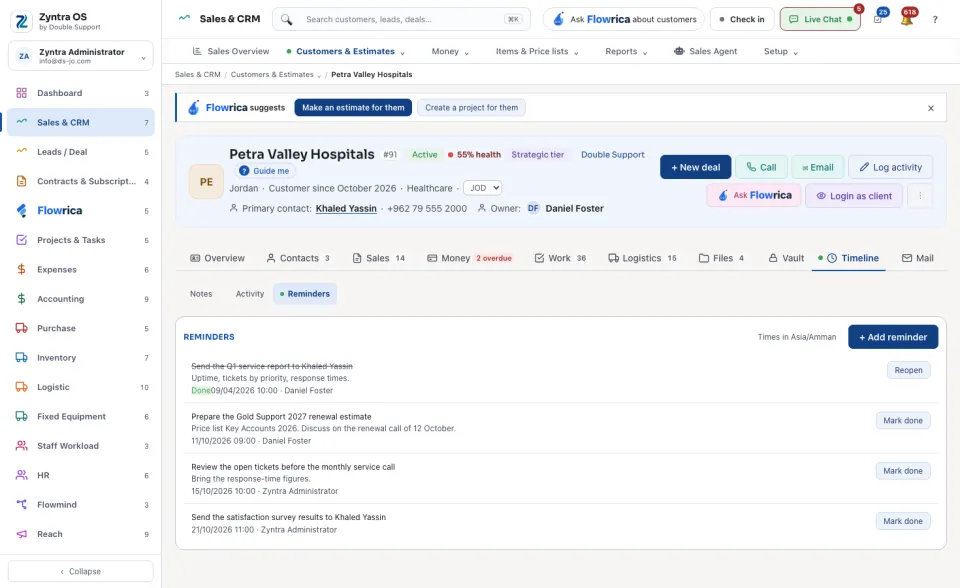This screenshot has width=960, height=588.
Task: Click Login as client
Action: 854,196
